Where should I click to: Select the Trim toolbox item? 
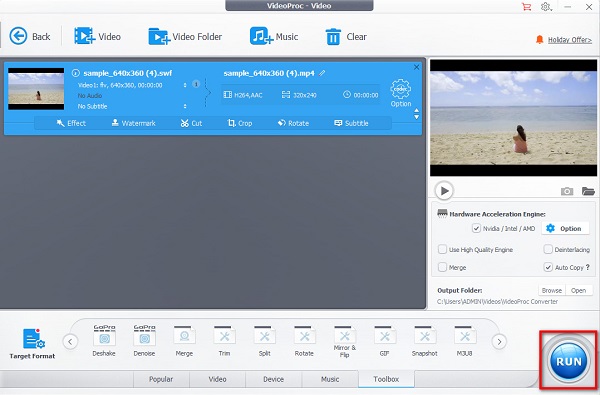pyautogui.click(x=225, y=341)
